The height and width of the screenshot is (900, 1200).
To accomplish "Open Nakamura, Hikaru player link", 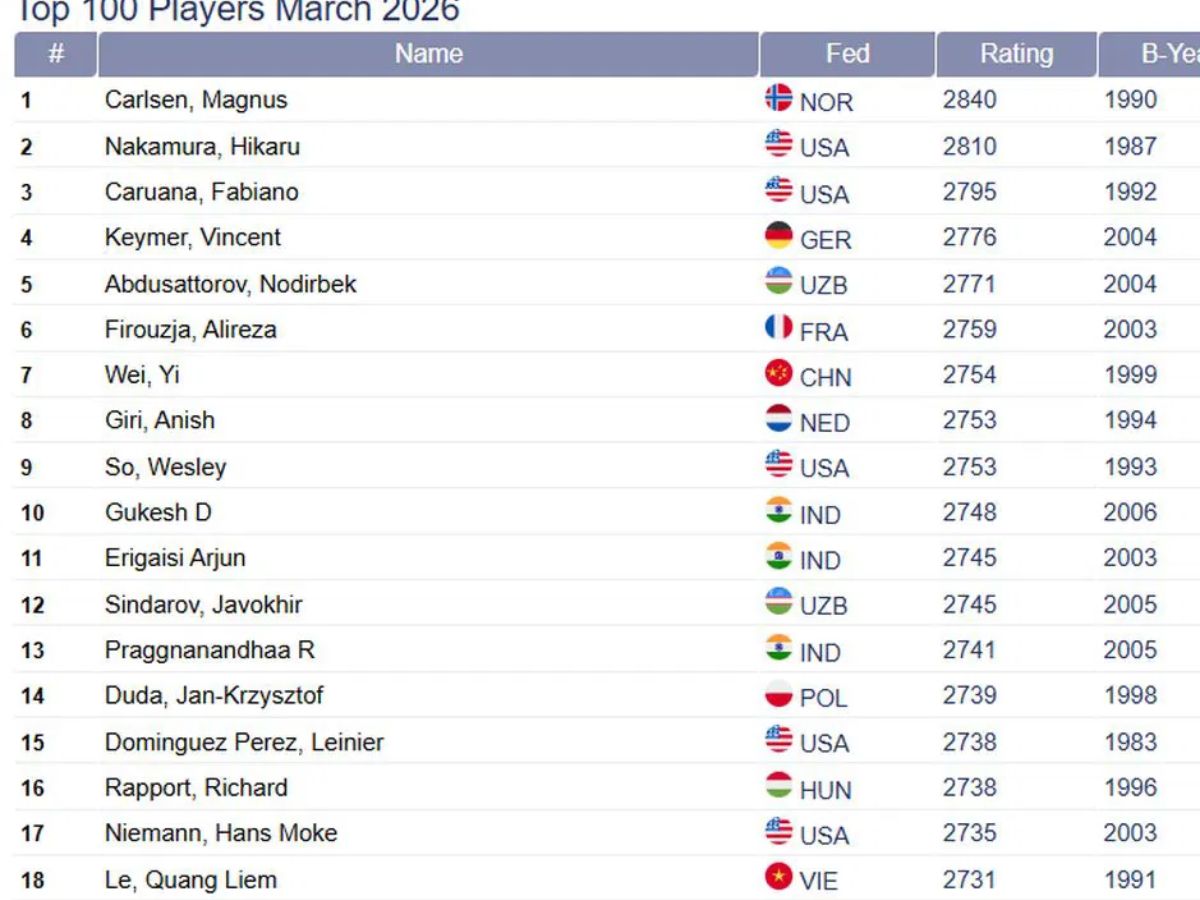I will pos(202,146).
